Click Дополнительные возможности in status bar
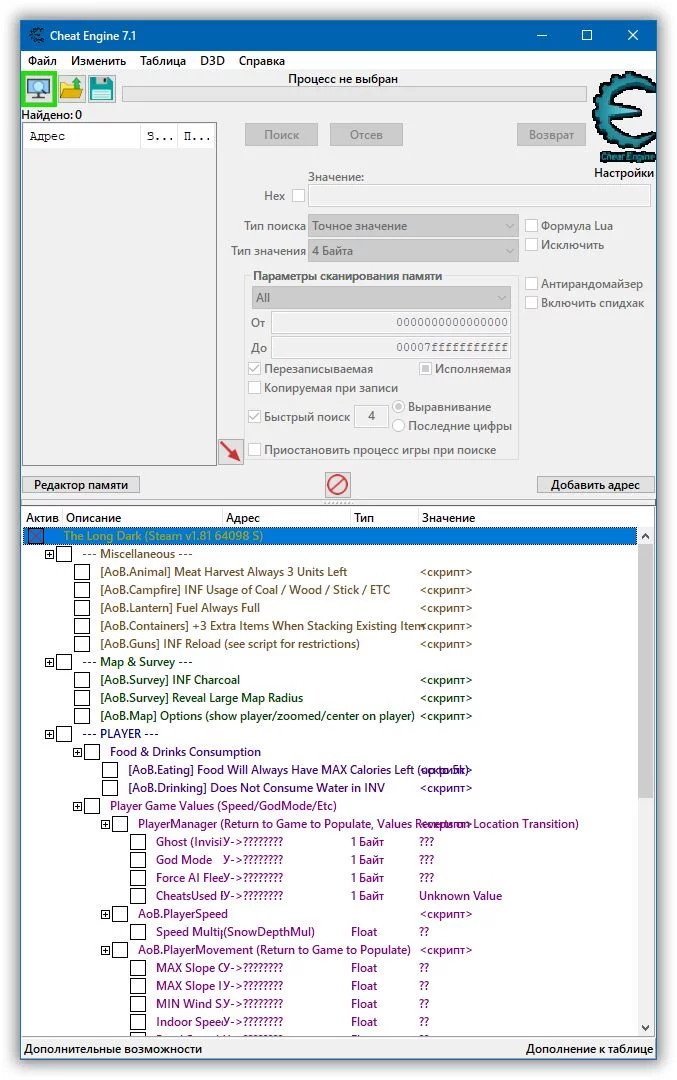The image size is (677, 1080). (x=113, y=1049)
